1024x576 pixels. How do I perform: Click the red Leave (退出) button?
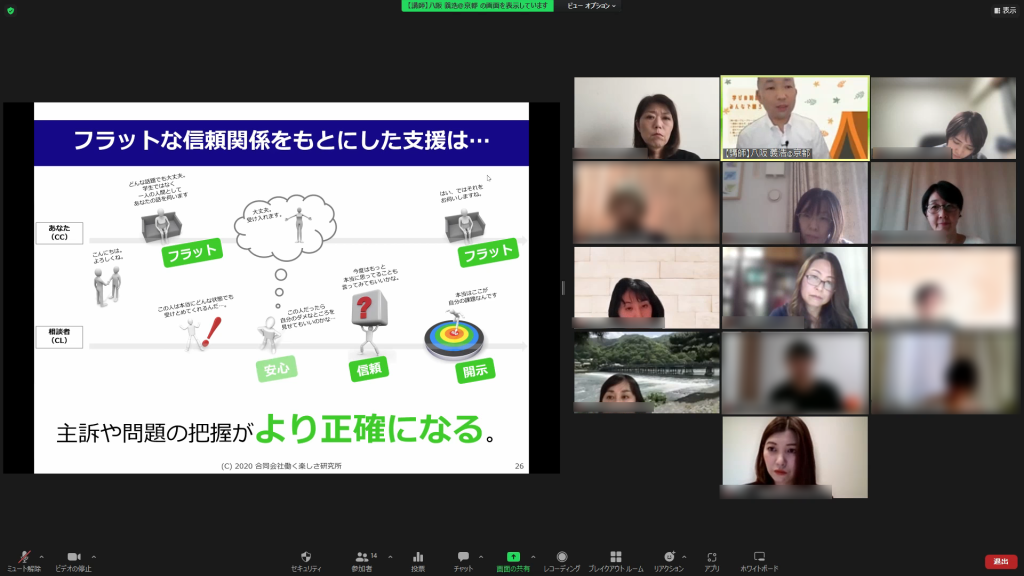tap(1001, 561)
